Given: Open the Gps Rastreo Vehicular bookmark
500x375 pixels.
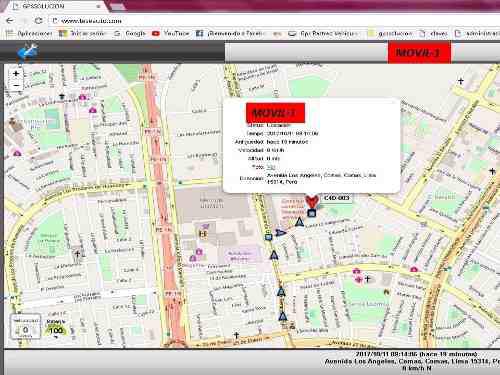Looking at the screenshot, I should coord(323,33).
